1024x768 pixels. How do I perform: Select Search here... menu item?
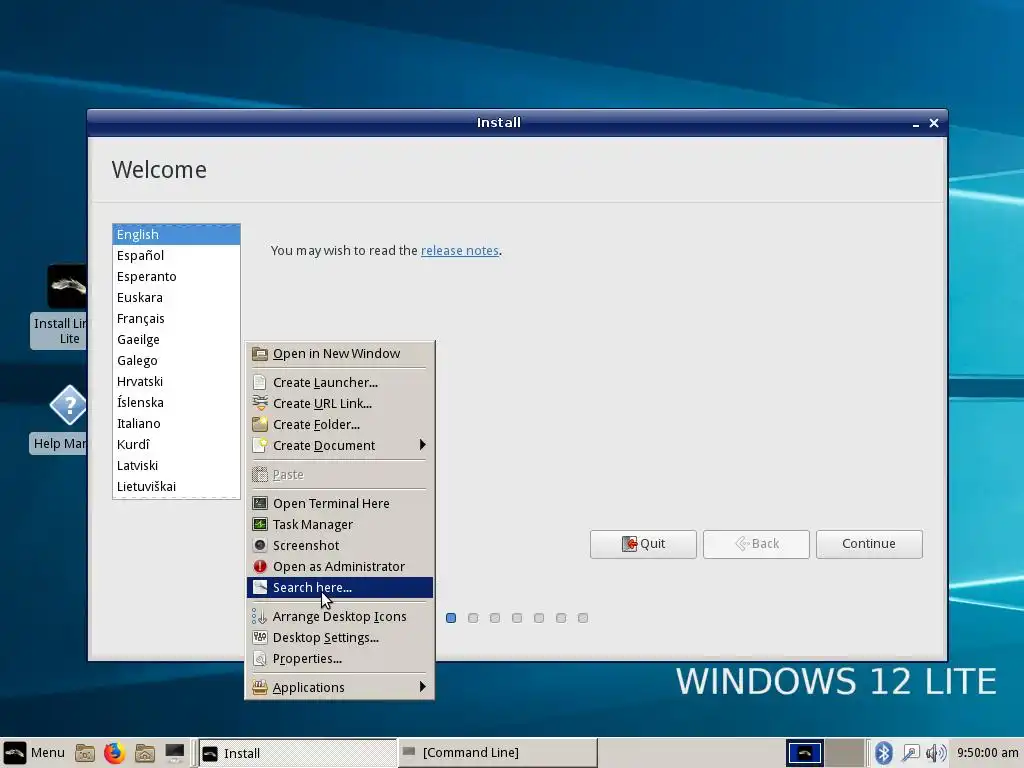click(x=340, y=587)
